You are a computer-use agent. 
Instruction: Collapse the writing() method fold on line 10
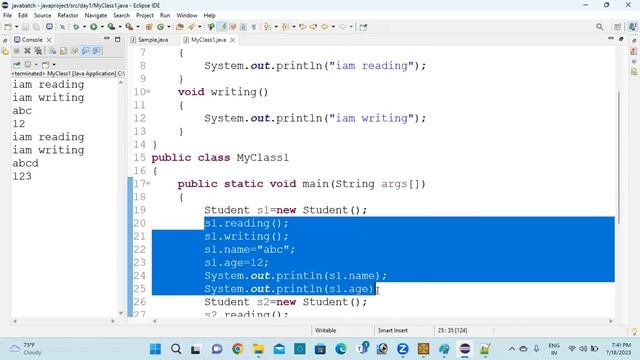149,92
